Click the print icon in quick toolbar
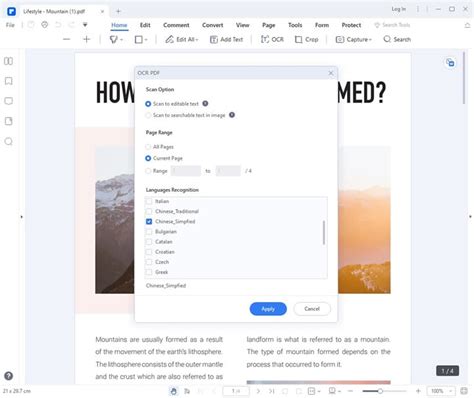This screenshot has height=398, width=474. click(45, 25)
